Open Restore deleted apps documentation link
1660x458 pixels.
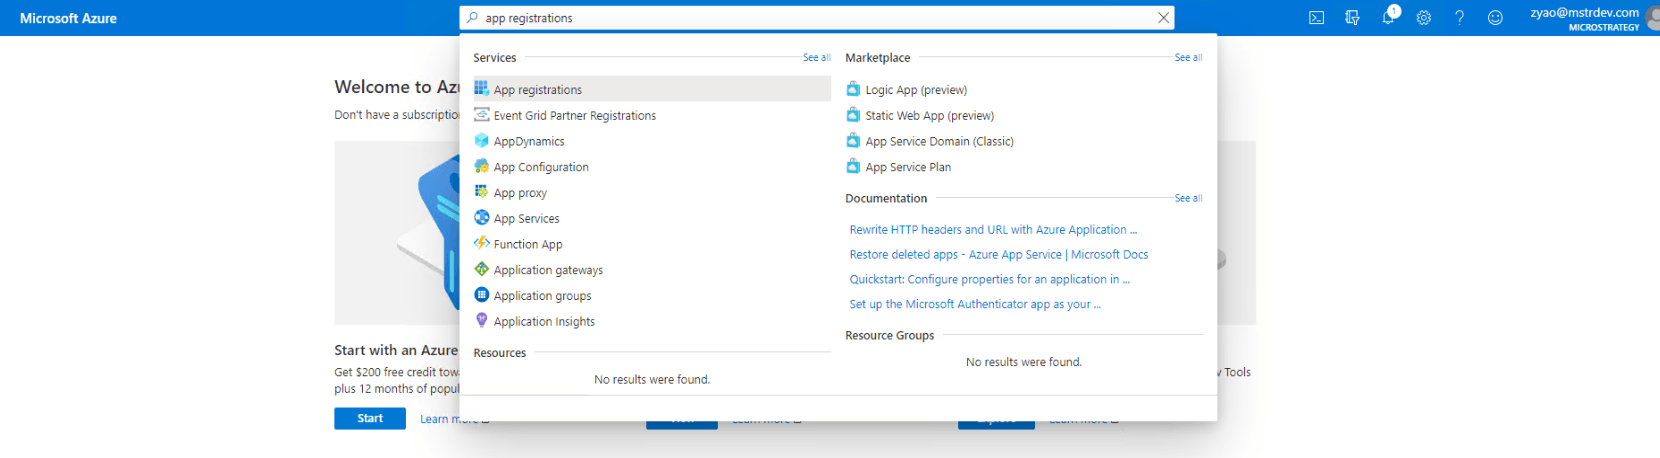click(999, 254)
